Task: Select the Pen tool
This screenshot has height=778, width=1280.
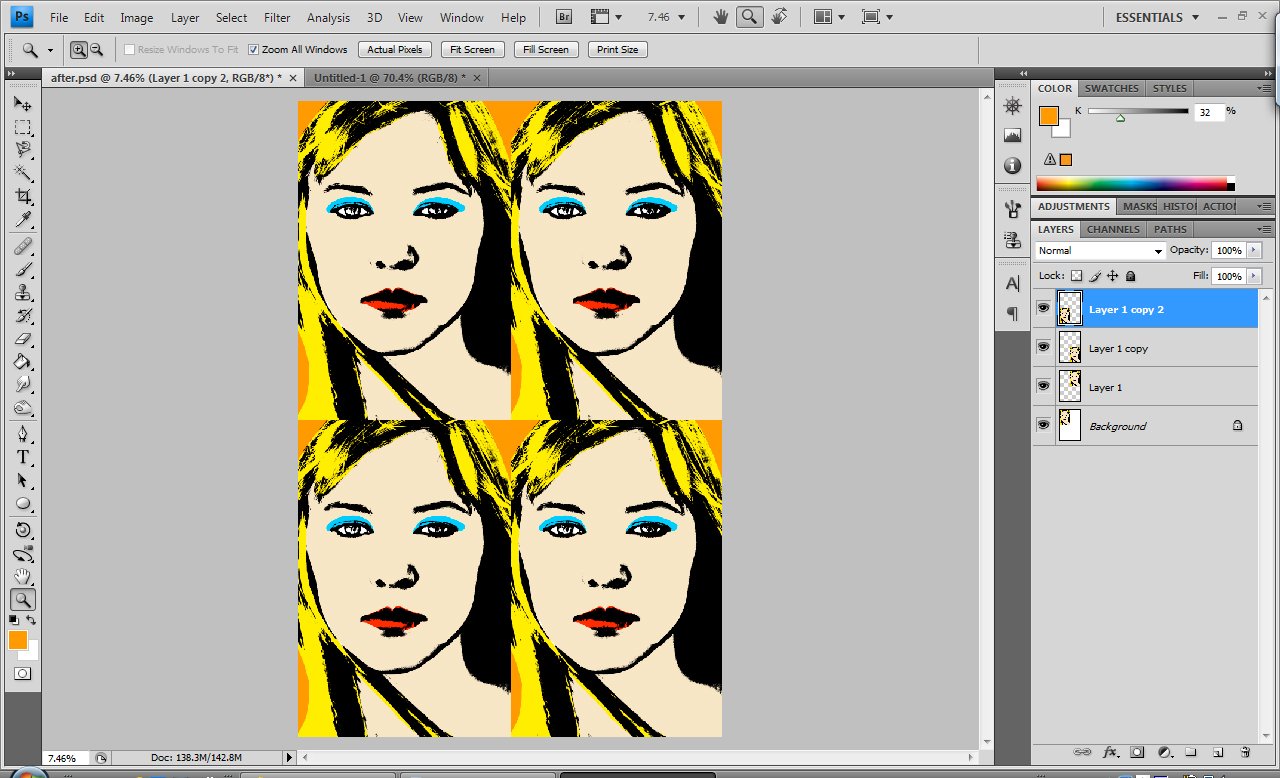Action: (x=22, y=434)
